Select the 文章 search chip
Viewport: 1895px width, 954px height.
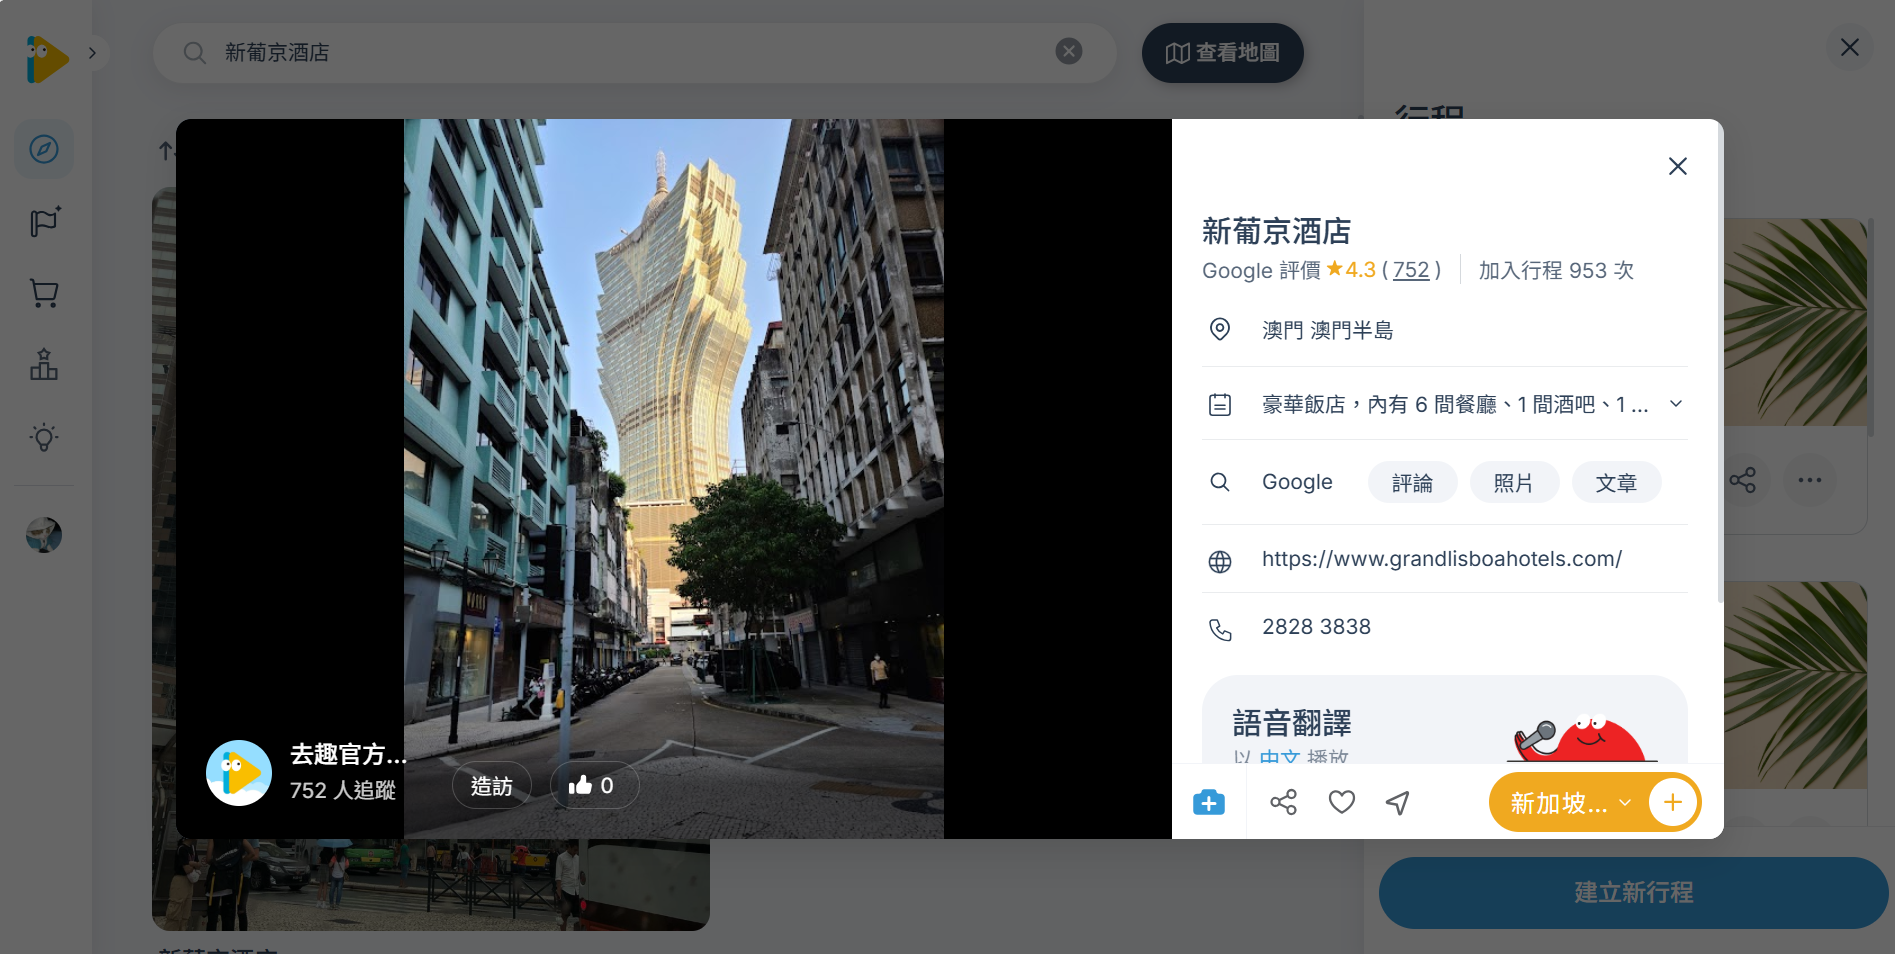1616,483
